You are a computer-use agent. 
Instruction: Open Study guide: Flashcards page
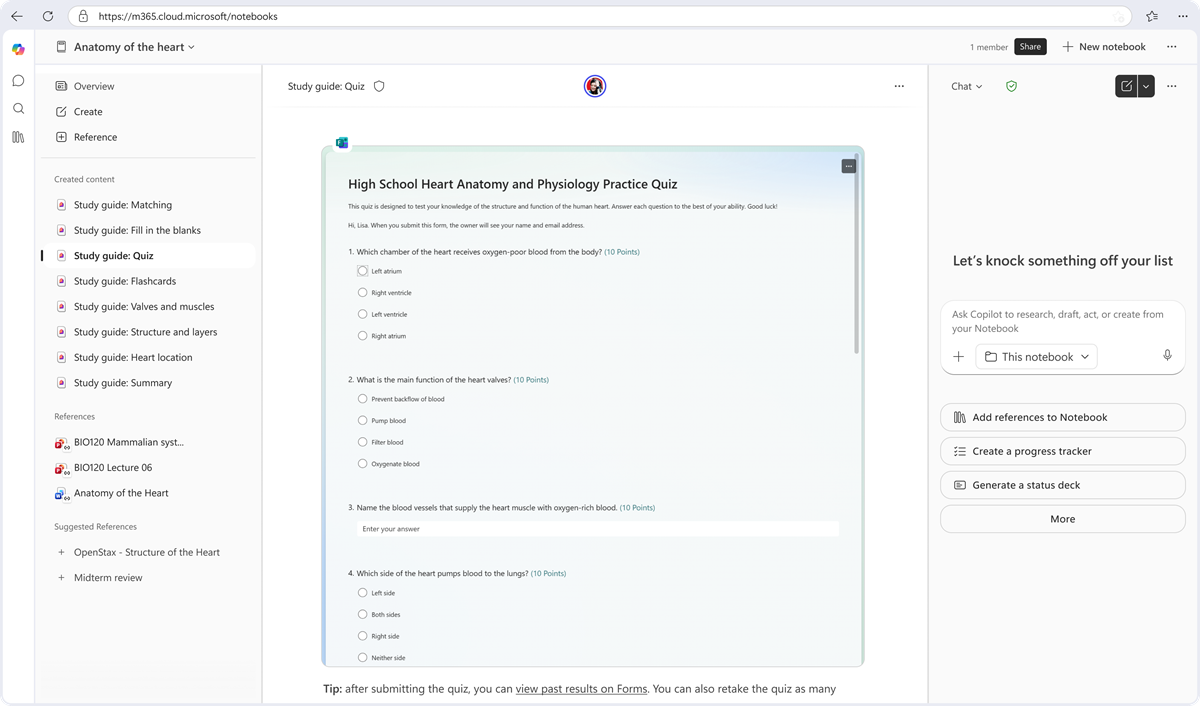tap(125, 281)
